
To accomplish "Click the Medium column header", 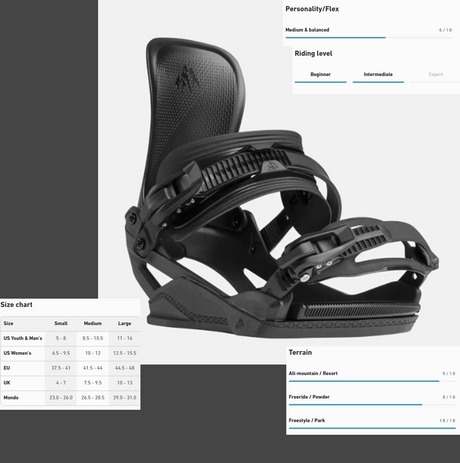I will click(x=93, y=323).
